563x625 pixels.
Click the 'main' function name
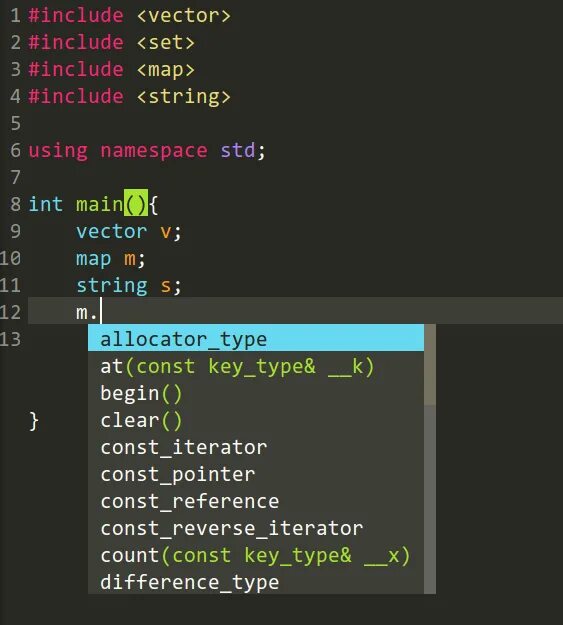(x=100, y=204)
